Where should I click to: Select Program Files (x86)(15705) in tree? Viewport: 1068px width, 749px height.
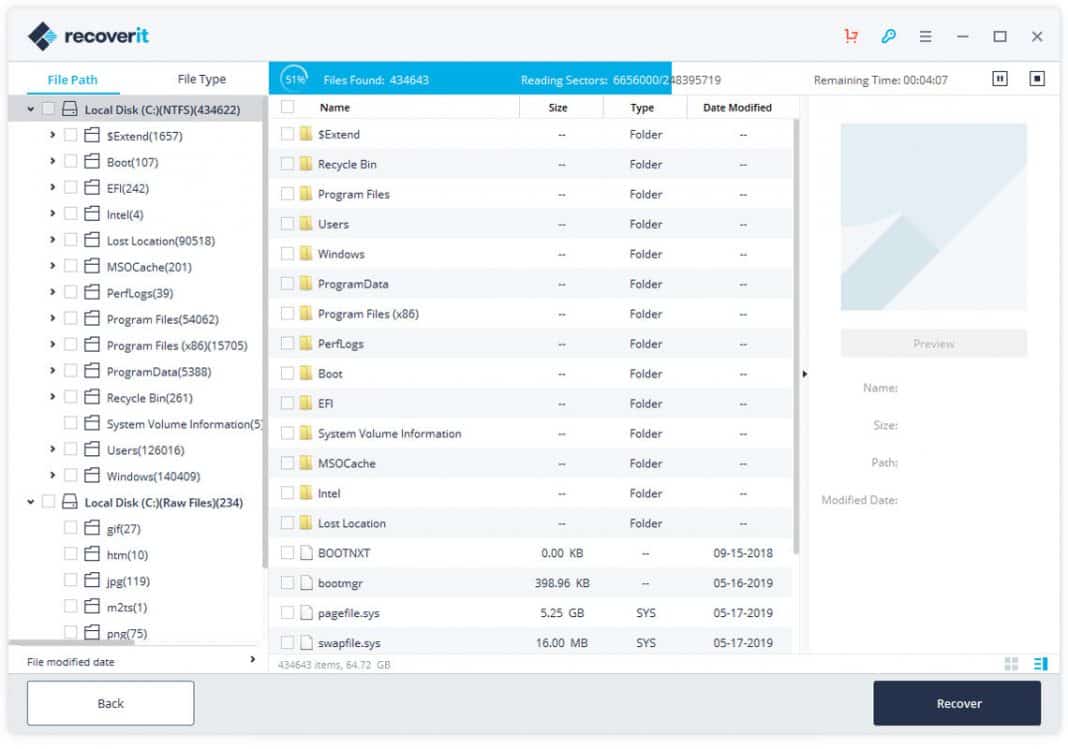click(x=177, y=345)
